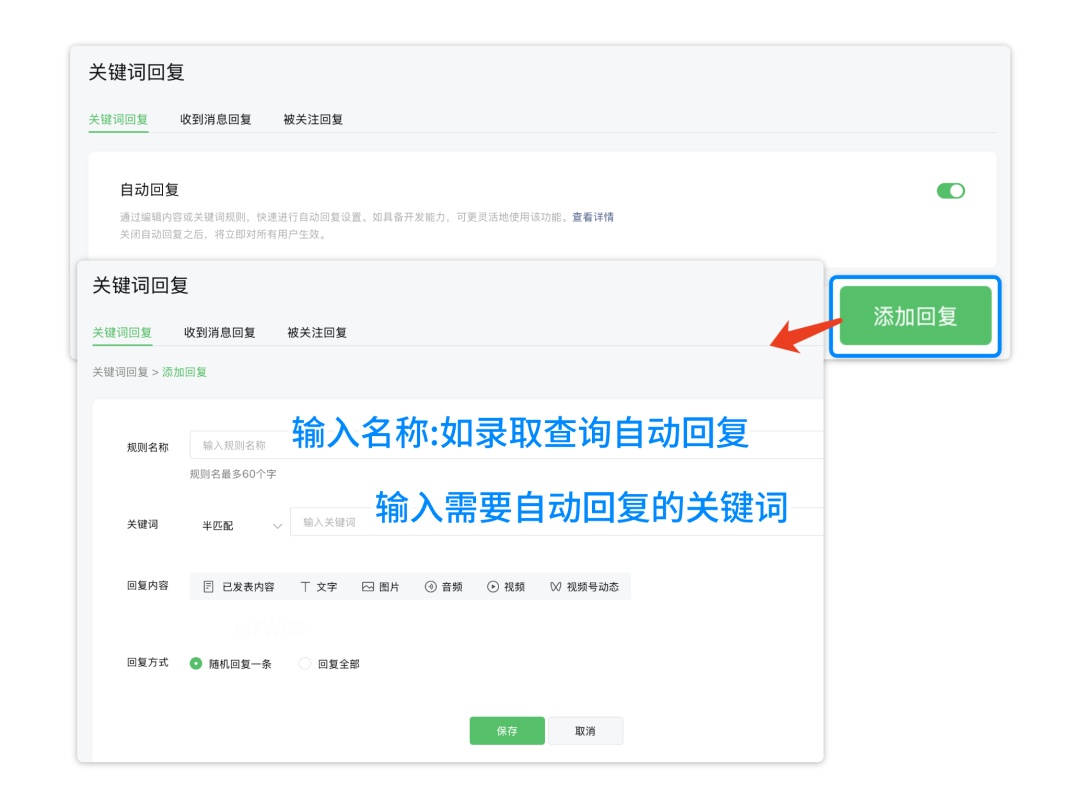Select the 随机回复一条 radio button

(196, 663)
